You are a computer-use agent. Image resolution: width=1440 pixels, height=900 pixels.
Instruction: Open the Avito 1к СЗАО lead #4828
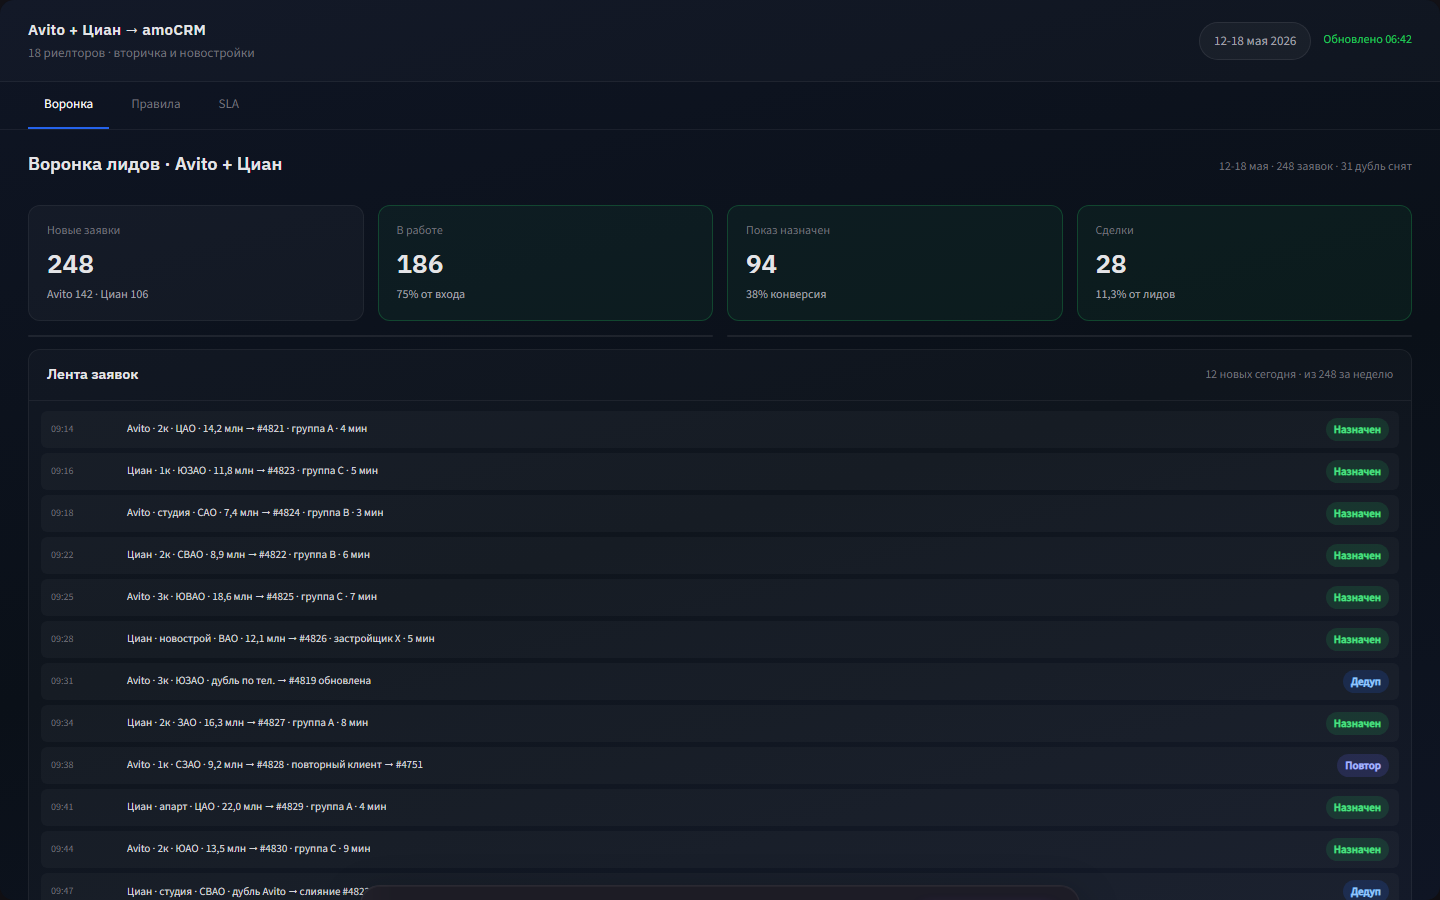720,765
